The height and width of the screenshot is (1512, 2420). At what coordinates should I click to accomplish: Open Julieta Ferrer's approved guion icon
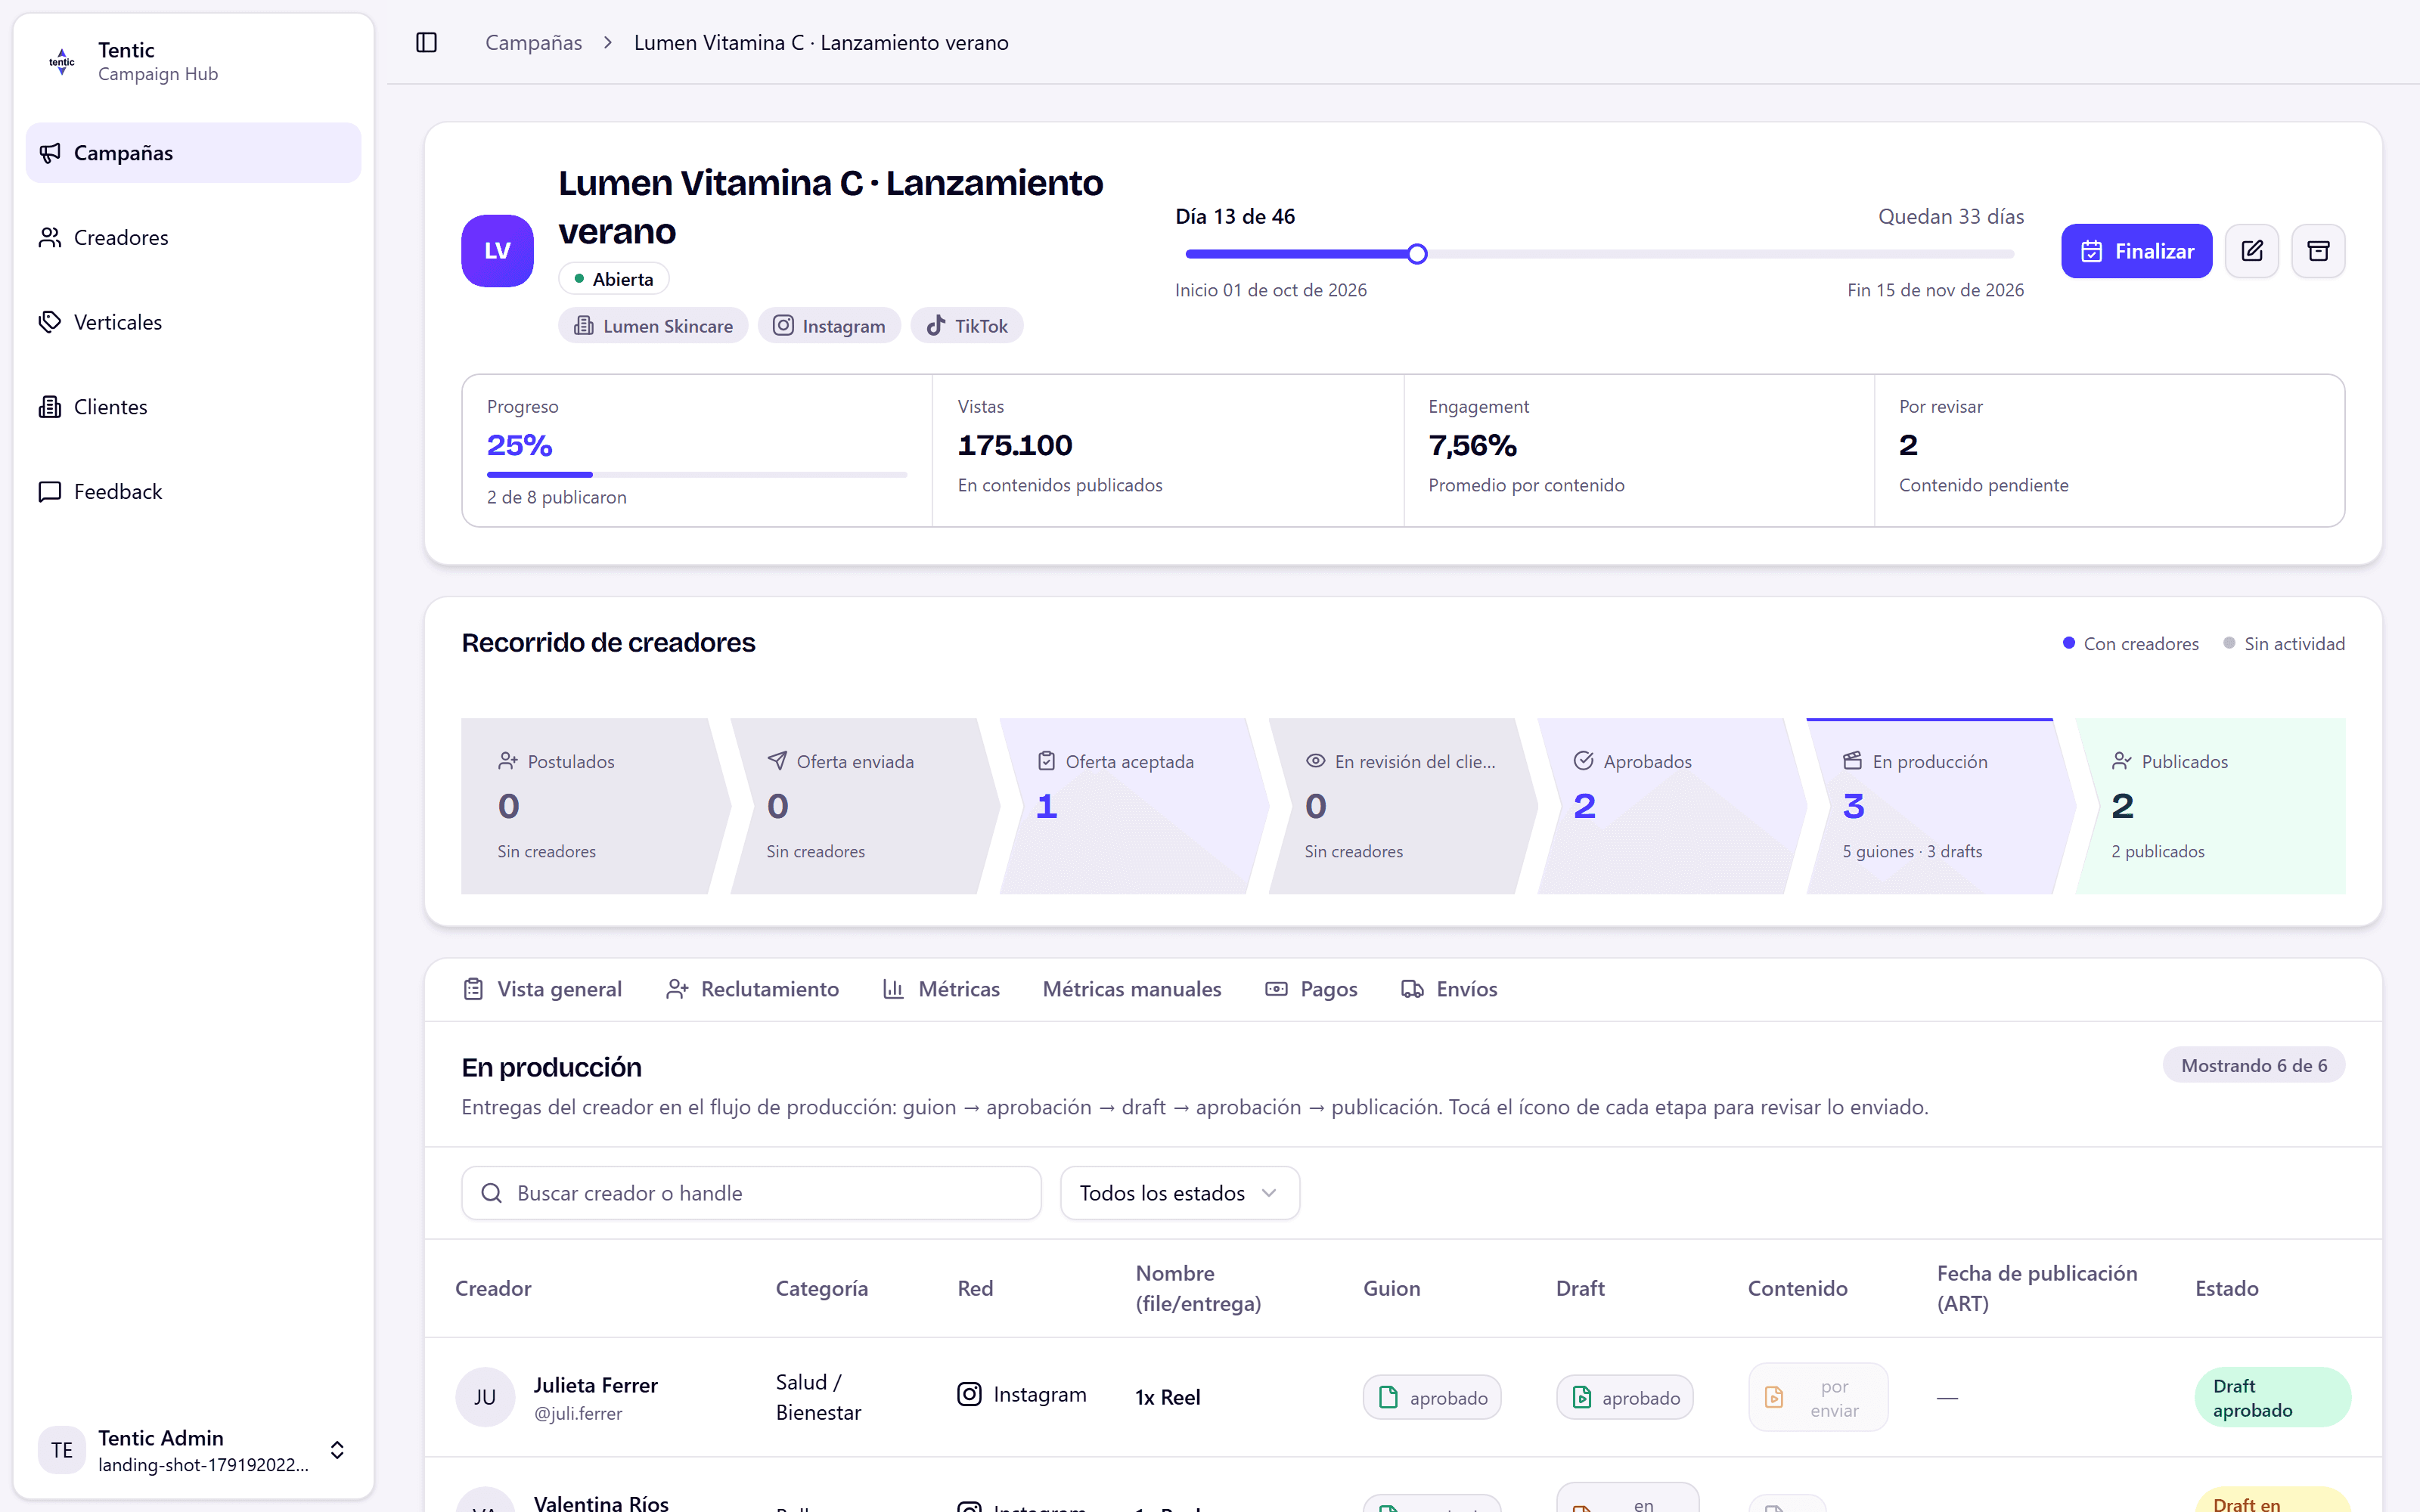point(1432,1398)
